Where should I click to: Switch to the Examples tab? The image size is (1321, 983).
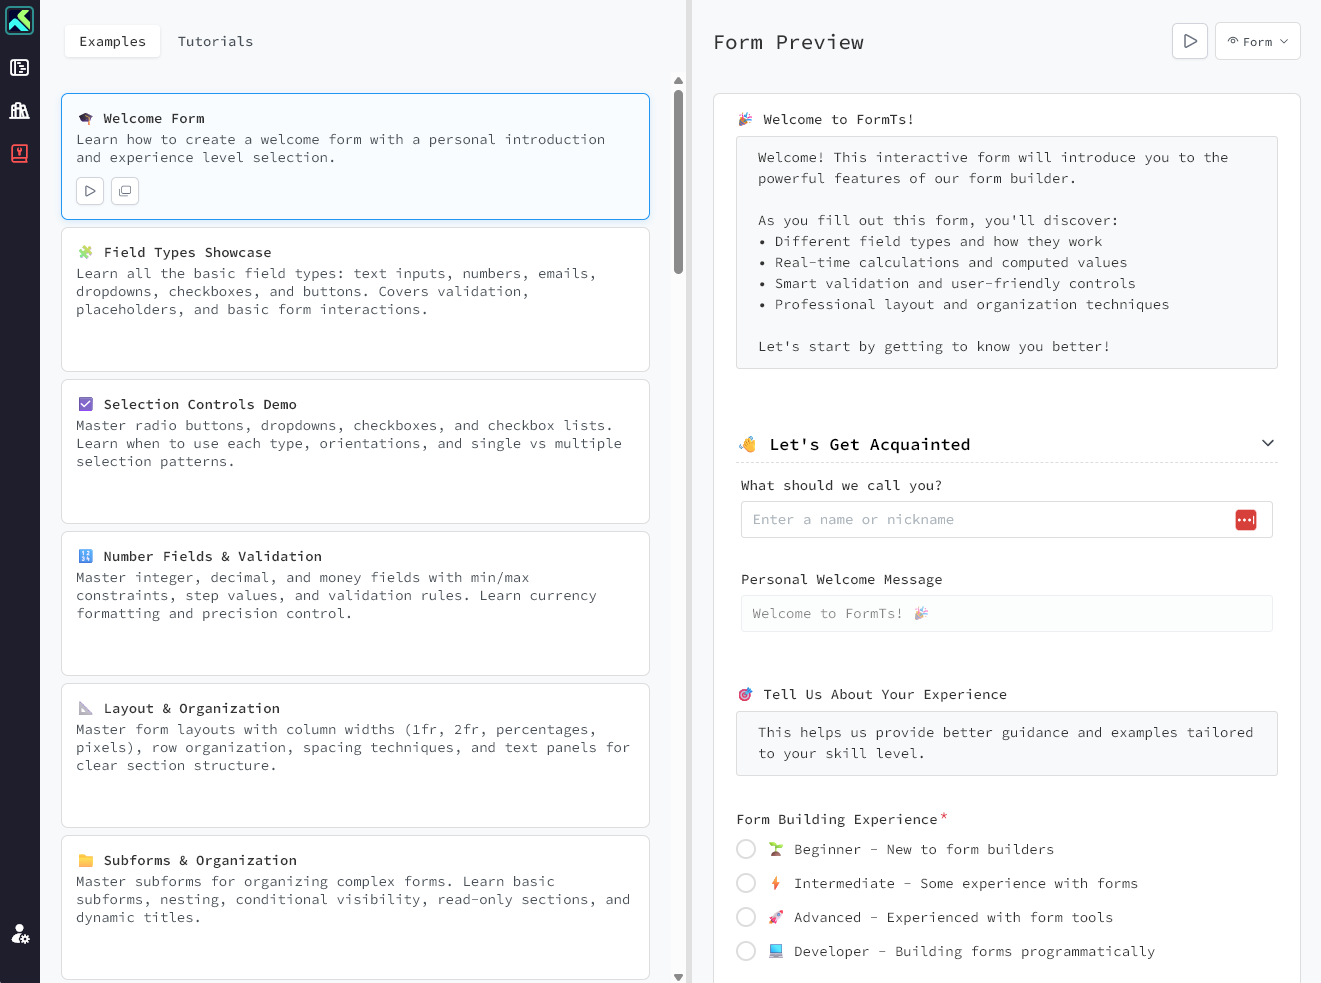click(x=112, y=41)
